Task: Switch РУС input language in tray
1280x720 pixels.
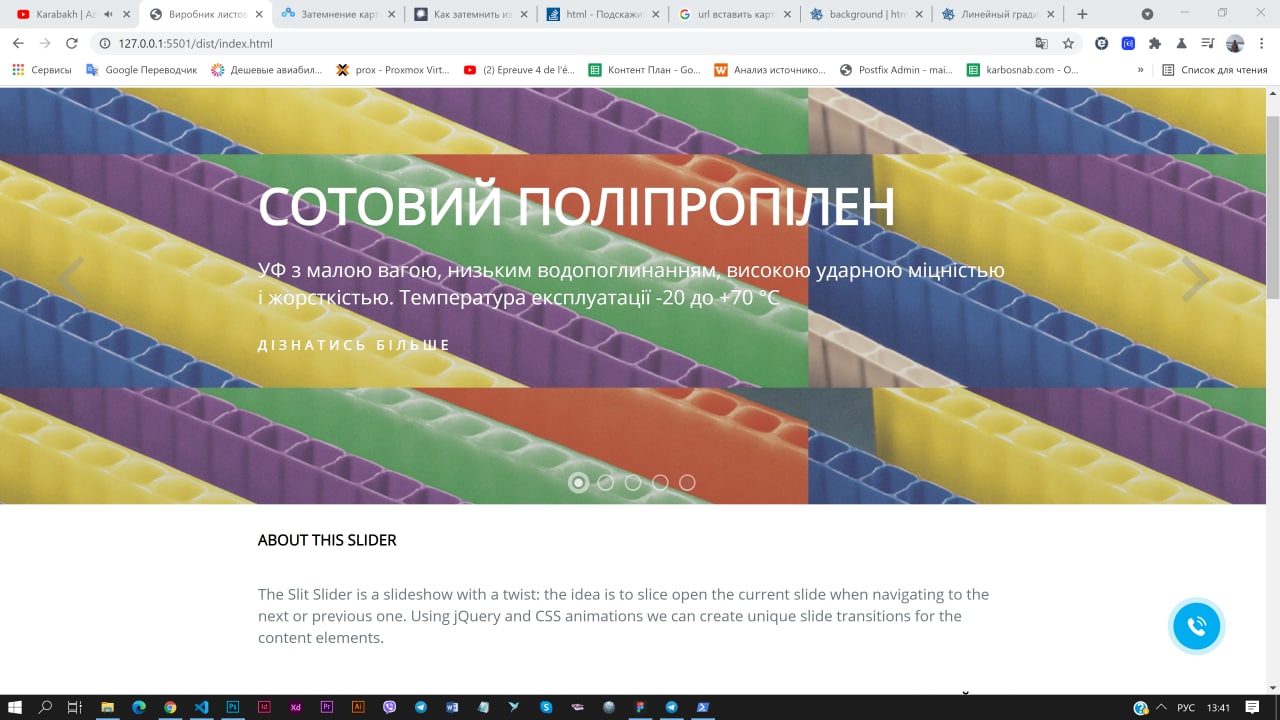Action: (x=1186, y=707)
